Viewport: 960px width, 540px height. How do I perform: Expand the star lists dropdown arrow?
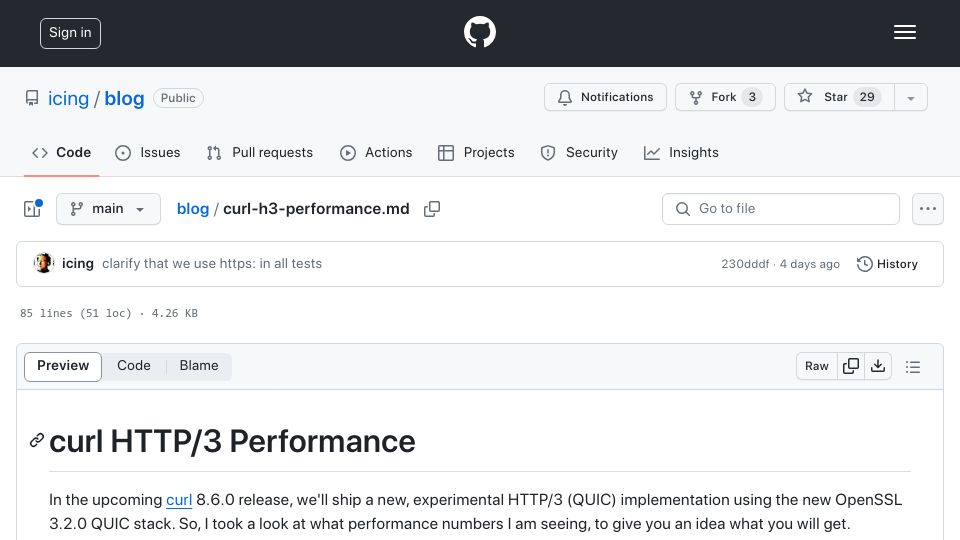pyautogui.click(x=910, y=98)
